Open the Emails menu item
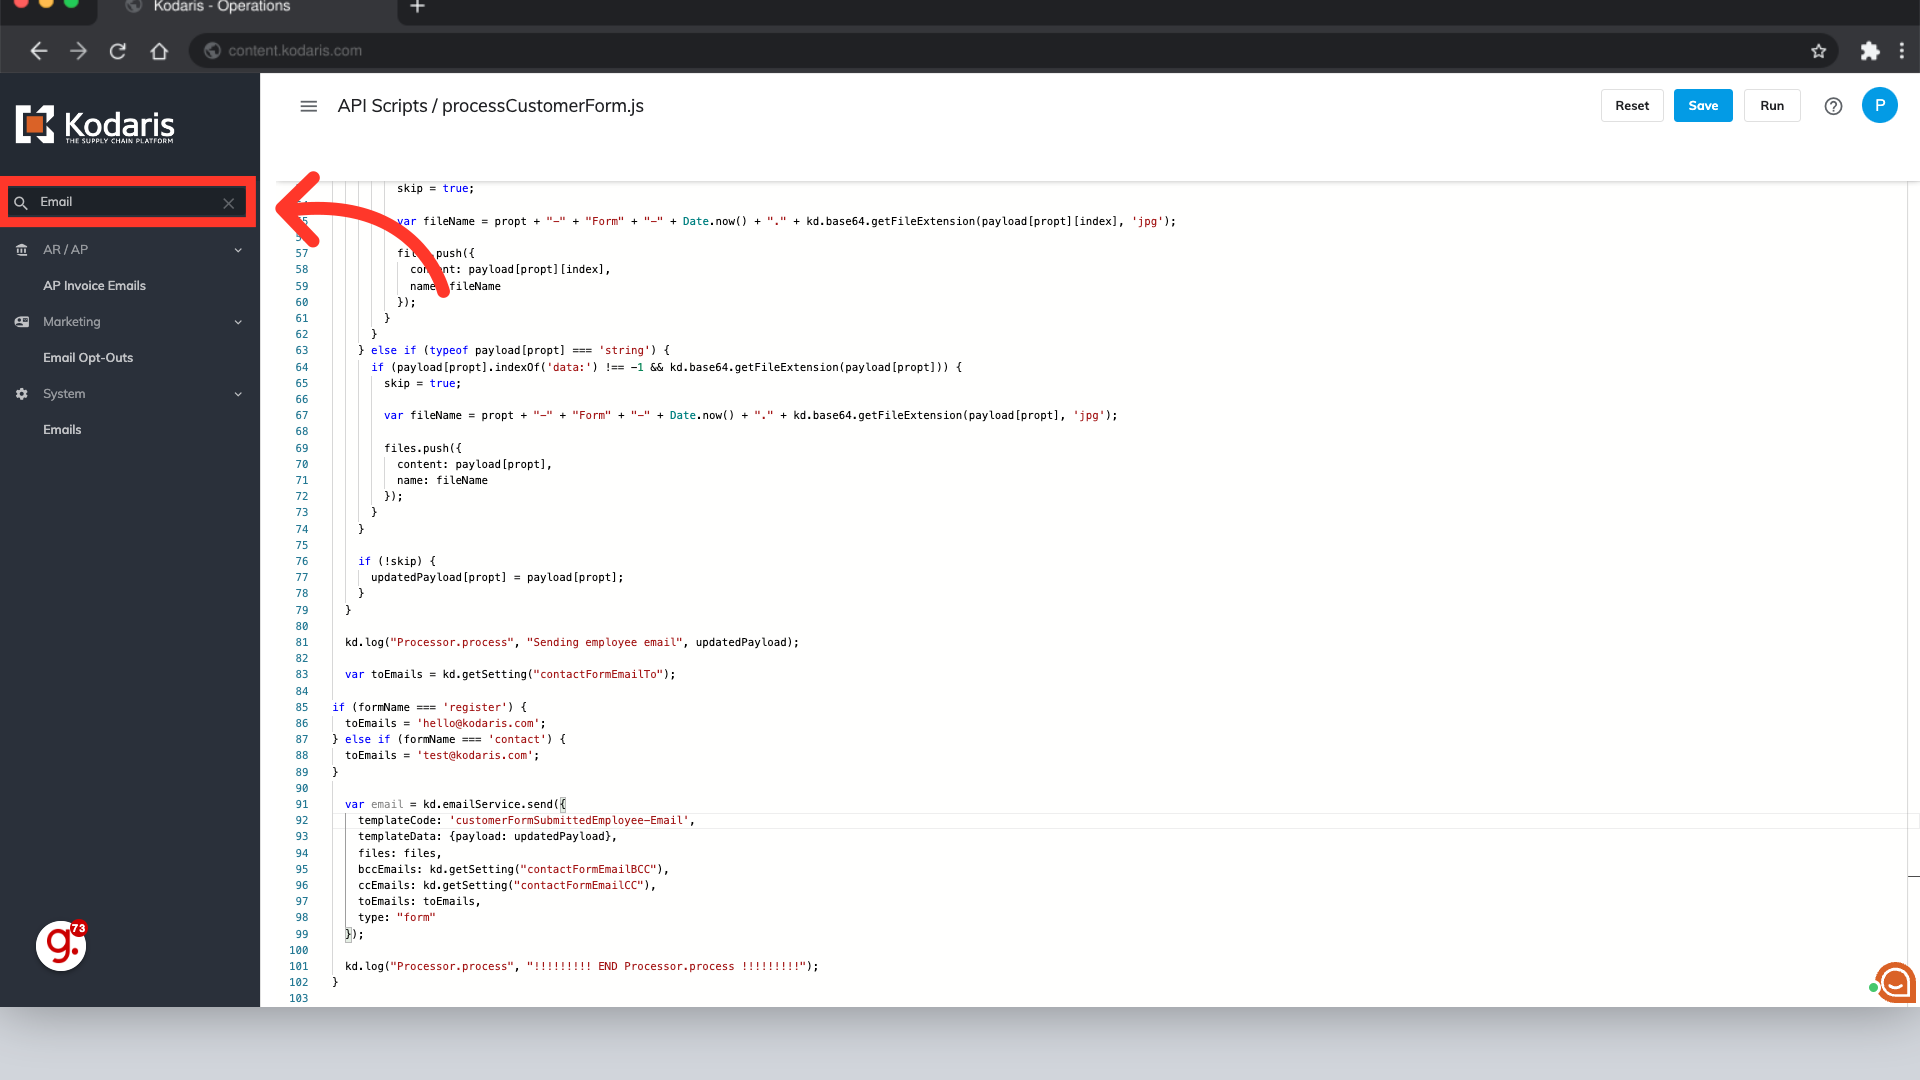 point(62,430)
